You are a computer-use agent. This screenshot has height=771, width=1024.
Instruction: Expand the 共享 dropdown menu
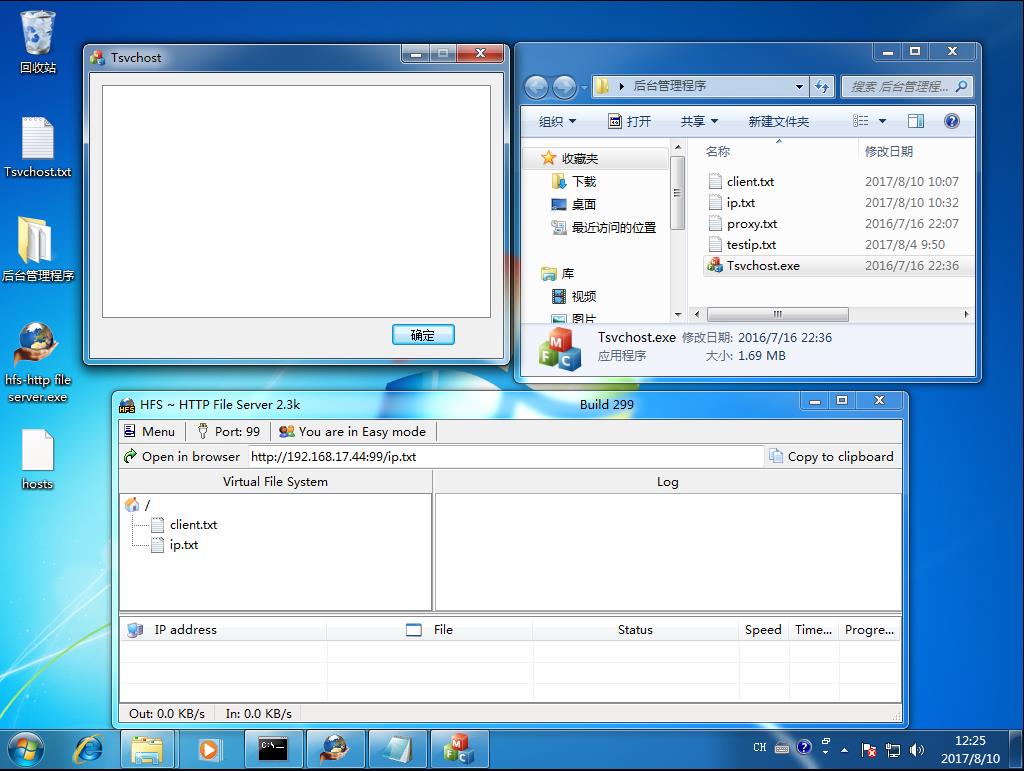coord(699,122)
